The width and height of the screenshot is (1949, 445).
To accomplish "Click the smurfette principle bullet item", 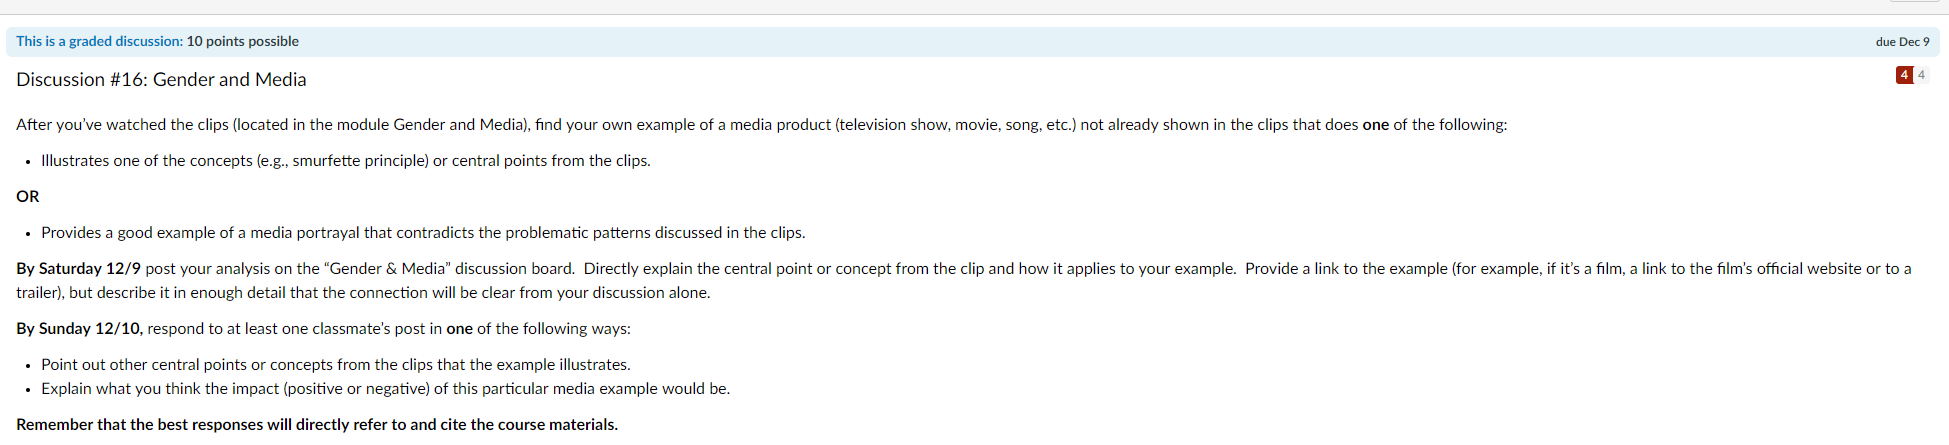I will [346, 160].
